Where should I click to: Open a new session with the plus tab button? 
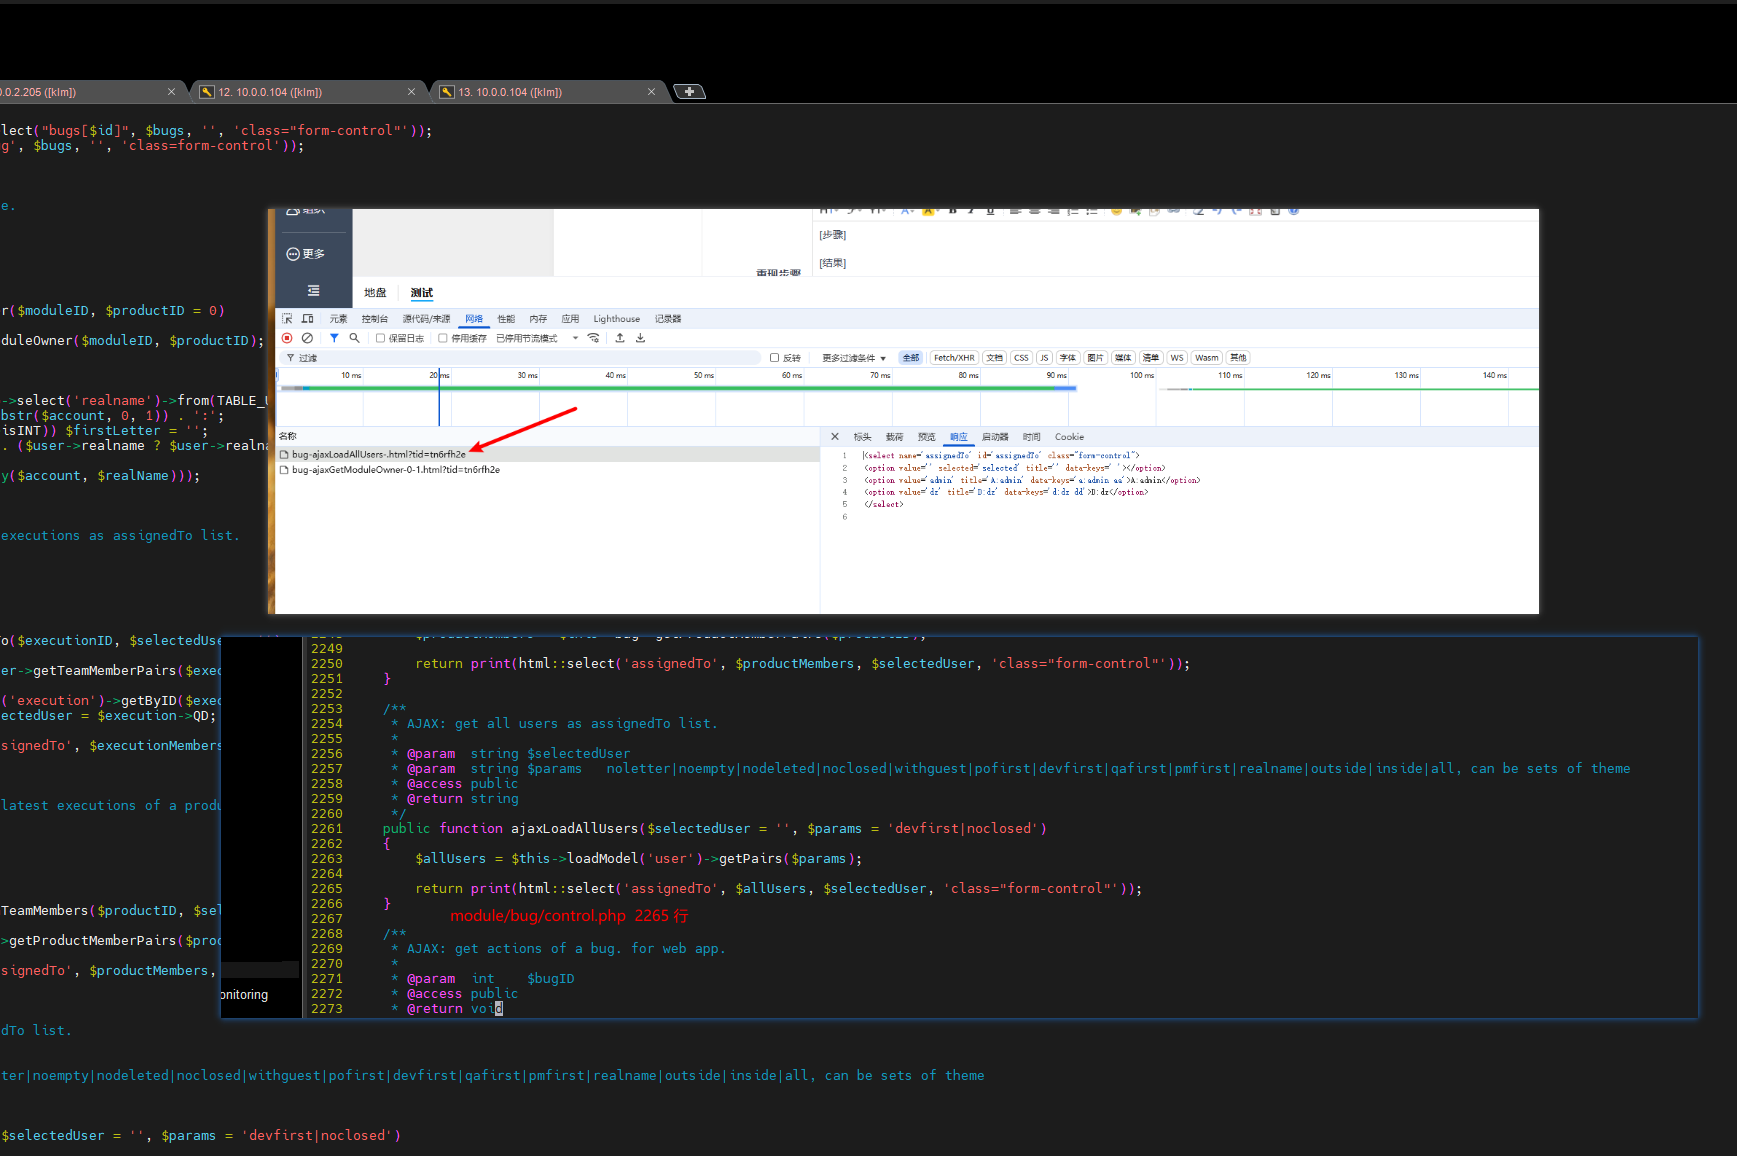[x=689, y=92]
